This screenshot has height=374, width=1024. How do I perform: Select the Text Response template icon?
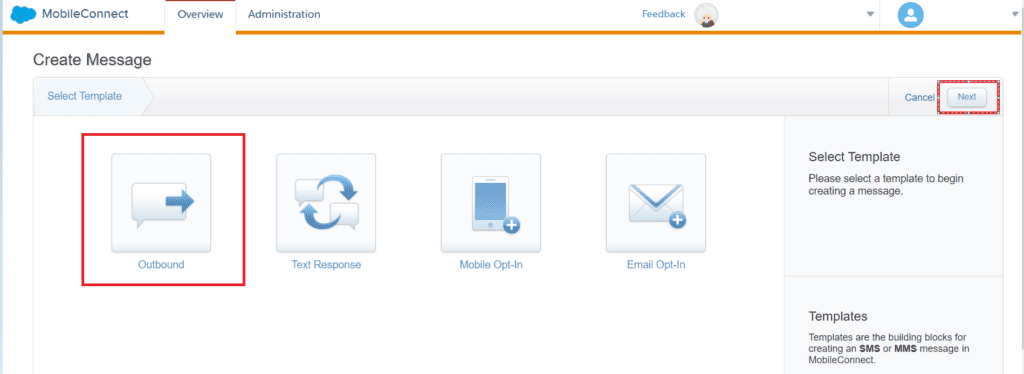[x=326, y=203]
